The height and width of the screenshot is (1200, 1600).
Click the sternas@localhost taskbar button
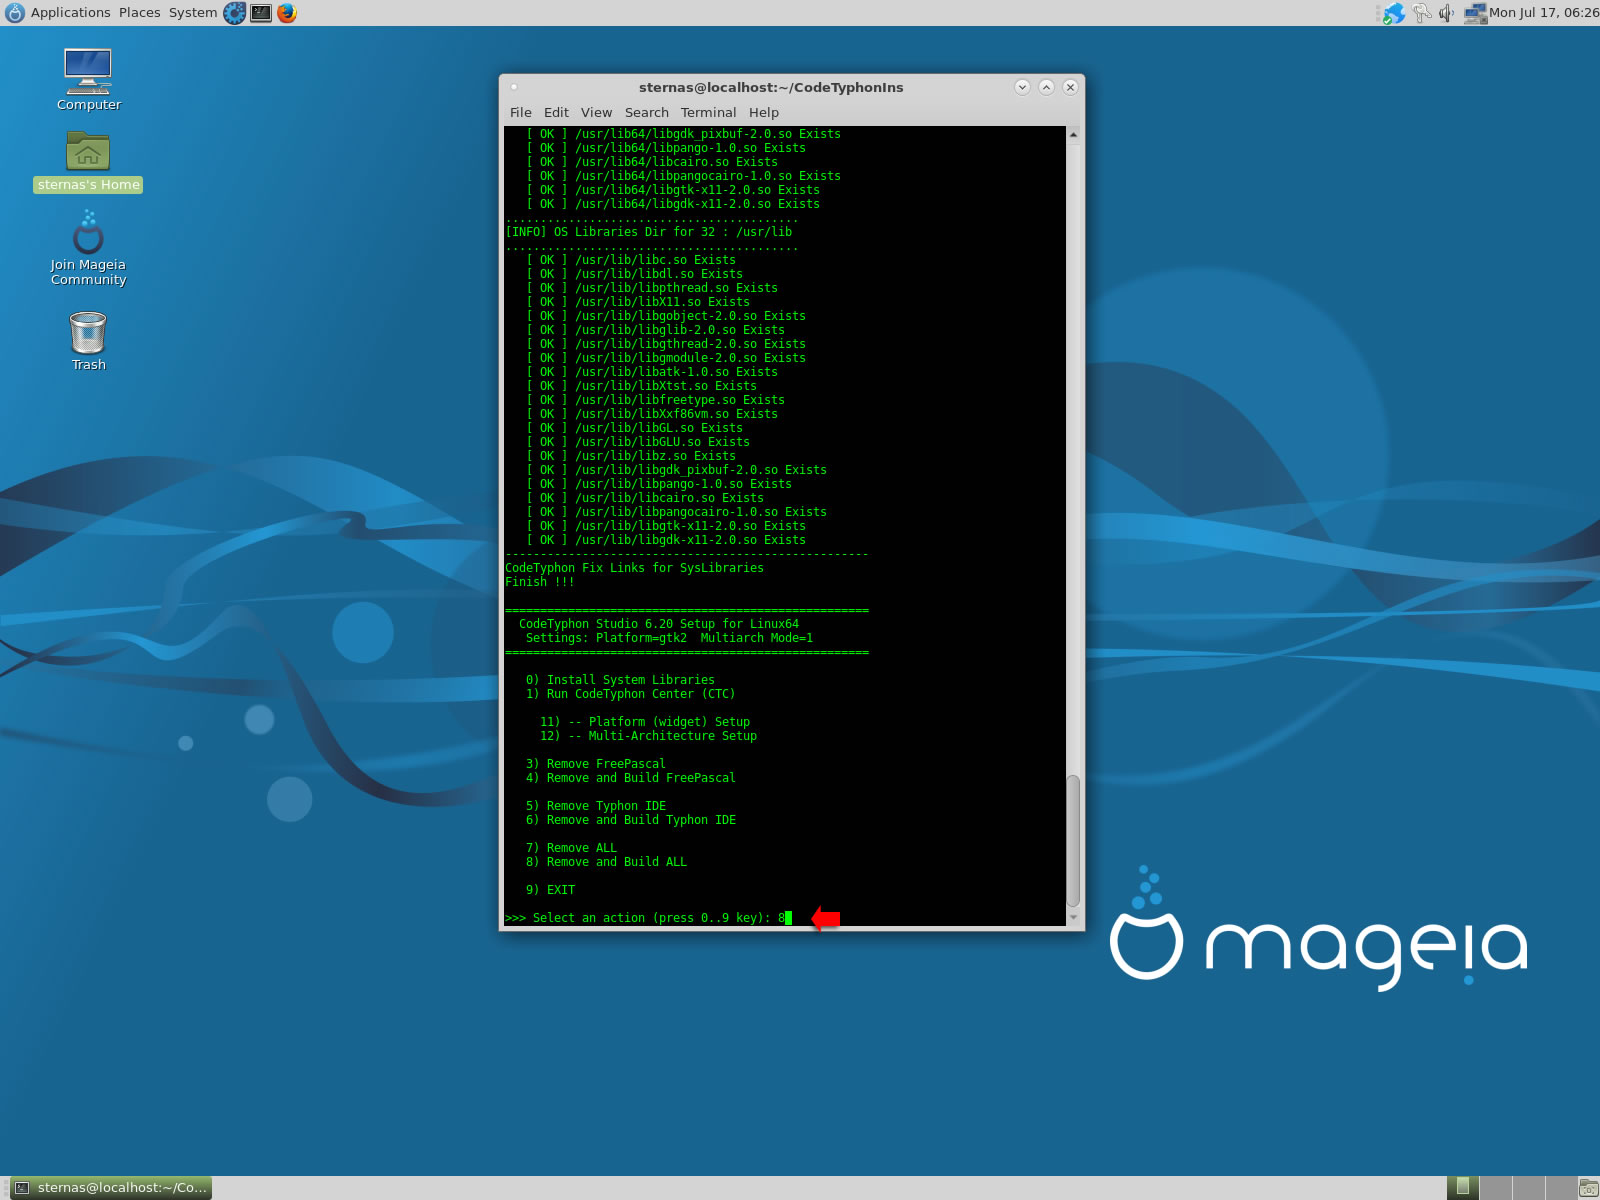(111, 1188)
